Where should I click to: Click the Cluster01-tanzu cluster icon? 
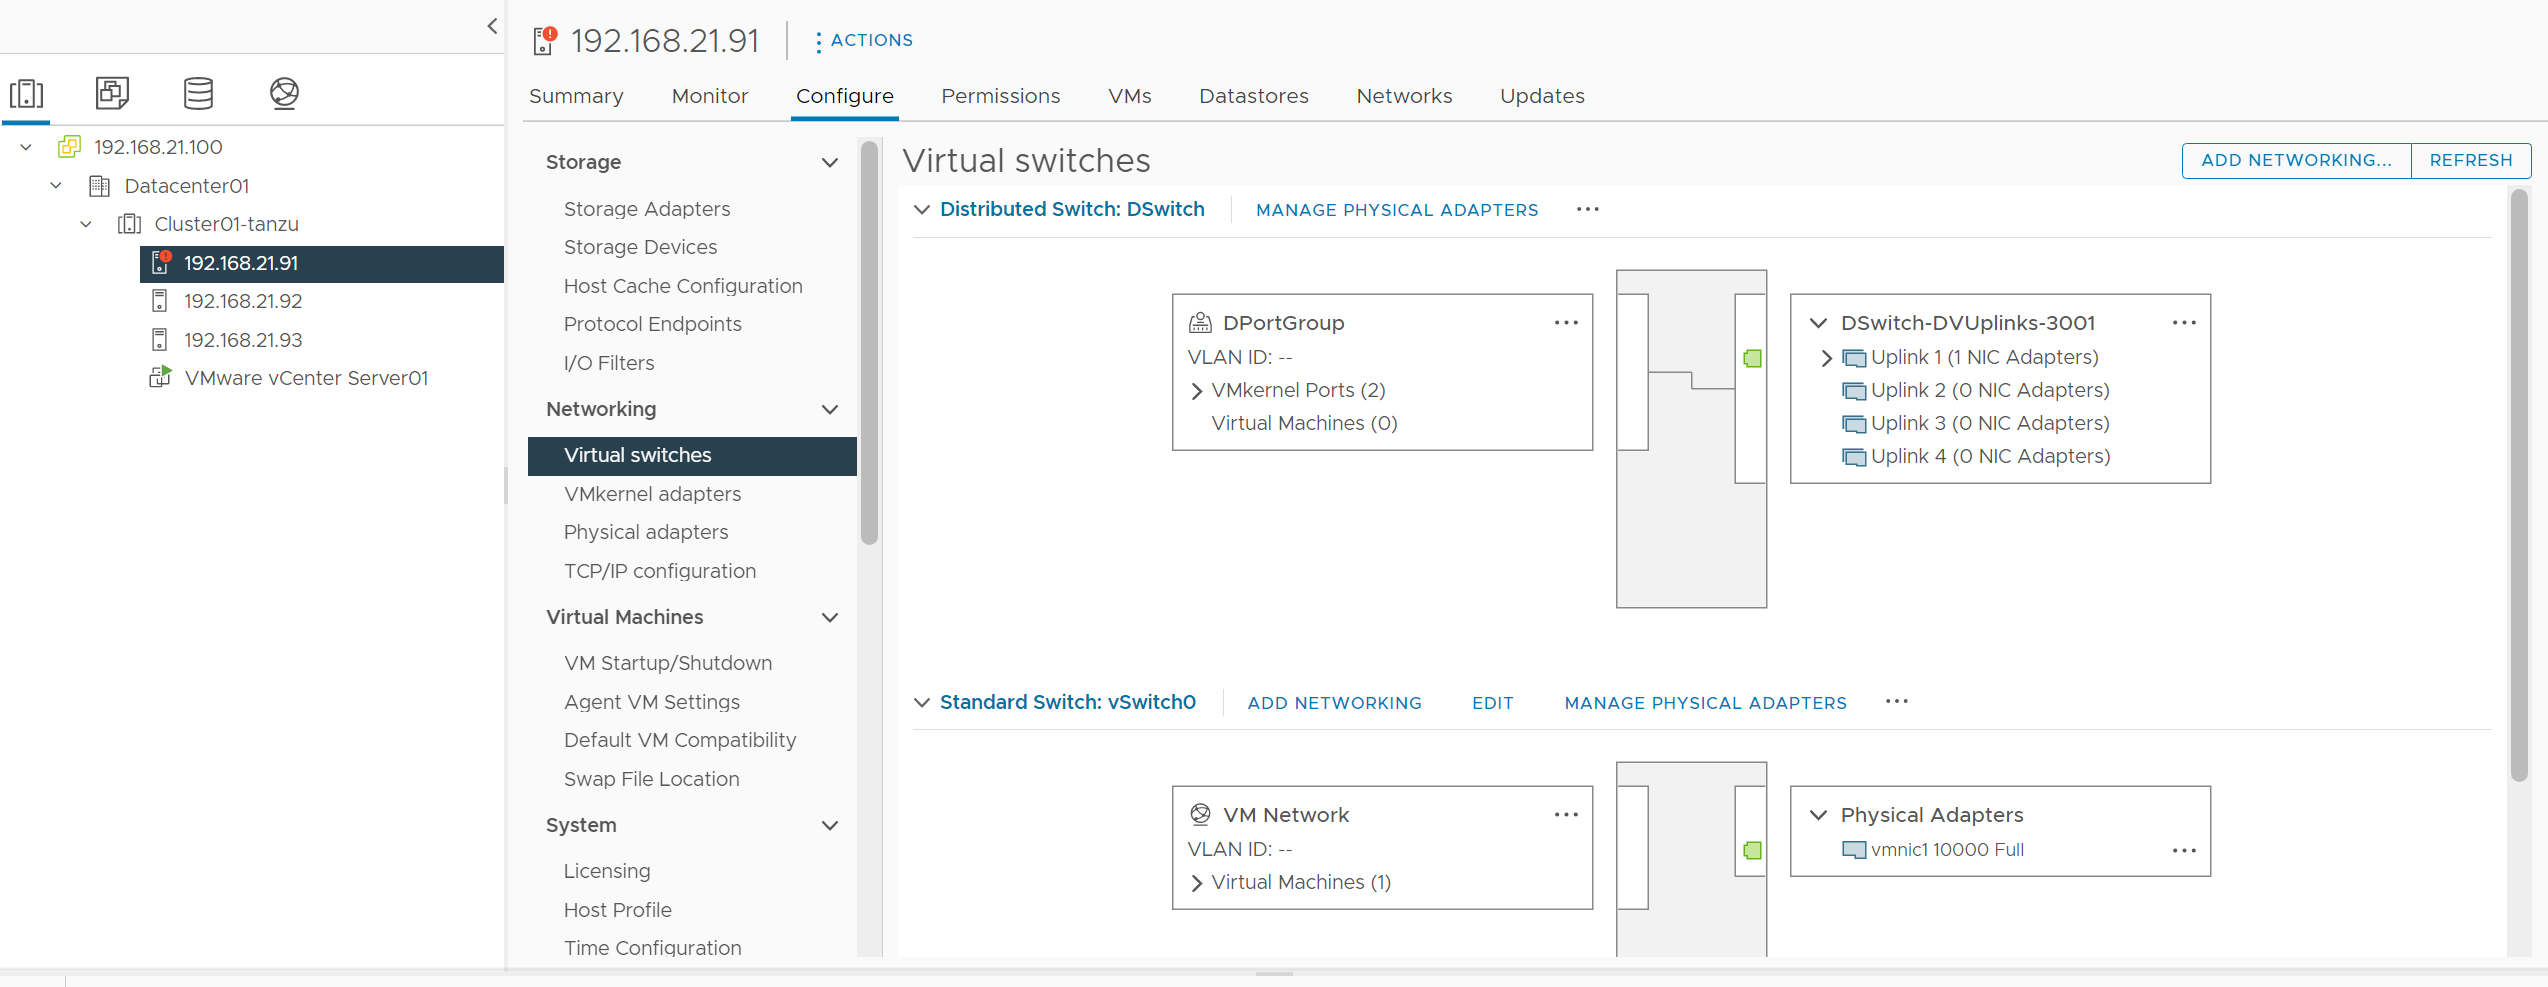[x=129, y=224]
